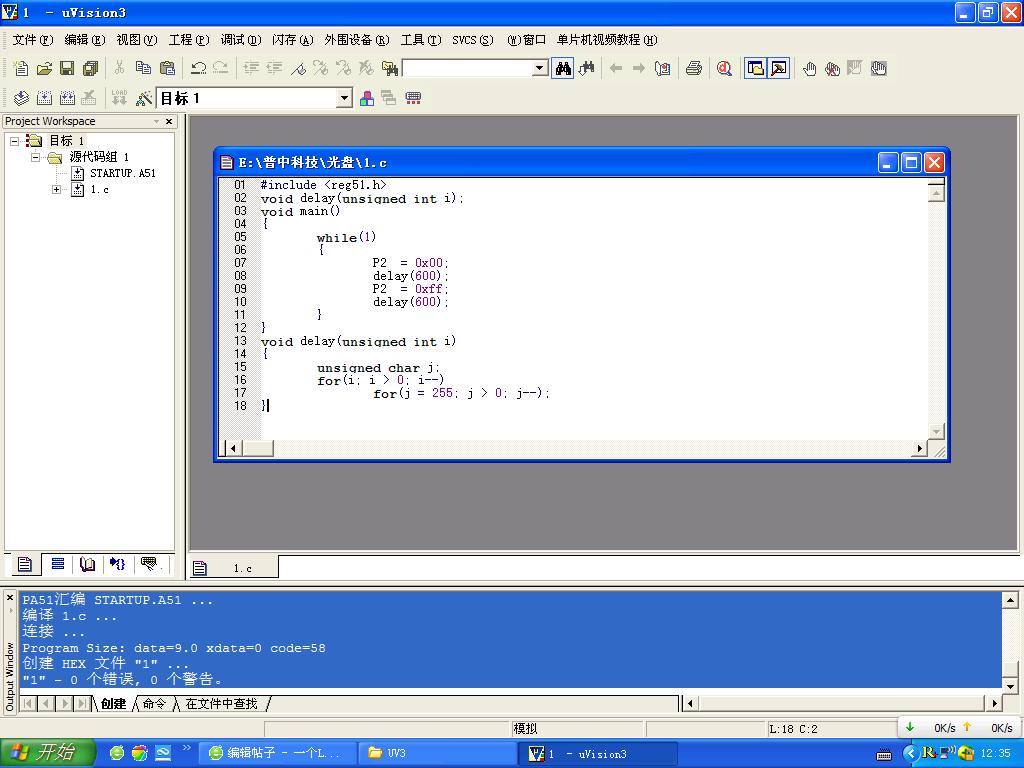Open Project Workspace panel dropdown arrow

pyautogui.click(x=156, y=121)
